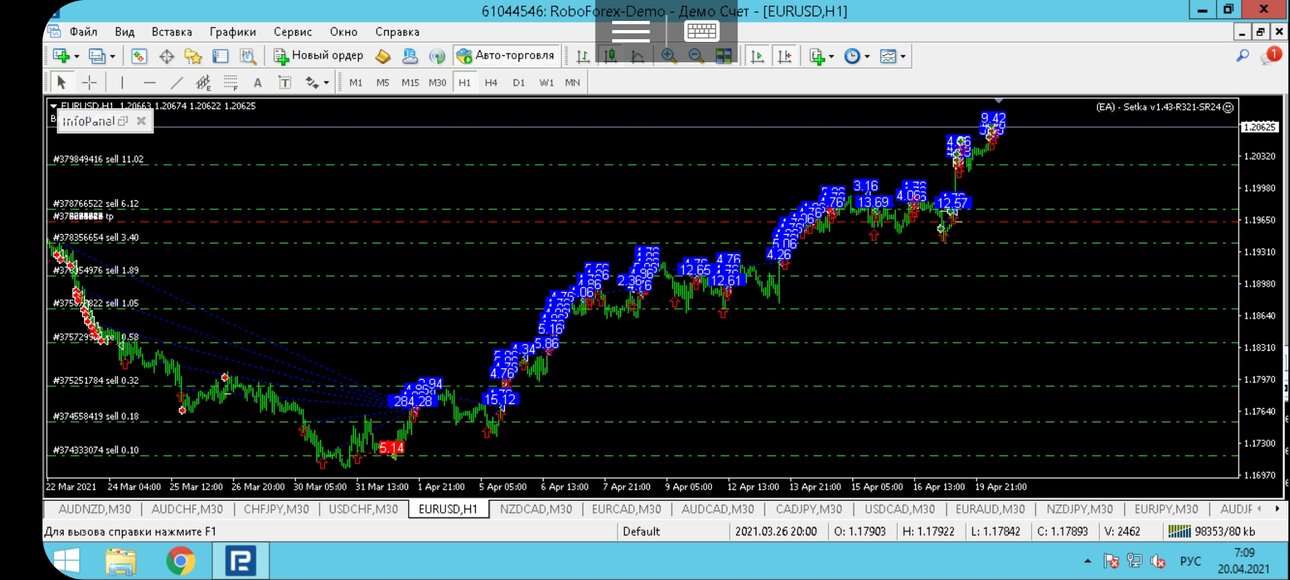The height and width of the screenshot is (580, 1290).
Task: Toggle chart auto scroll
Action: click(x=757, y=56)
